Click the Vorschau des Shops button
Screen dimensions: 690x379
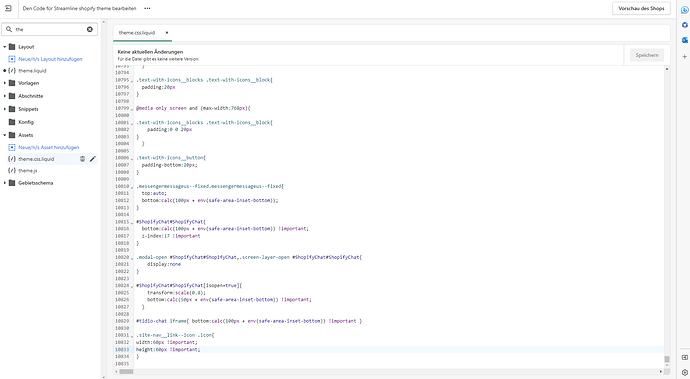[641, 8]
